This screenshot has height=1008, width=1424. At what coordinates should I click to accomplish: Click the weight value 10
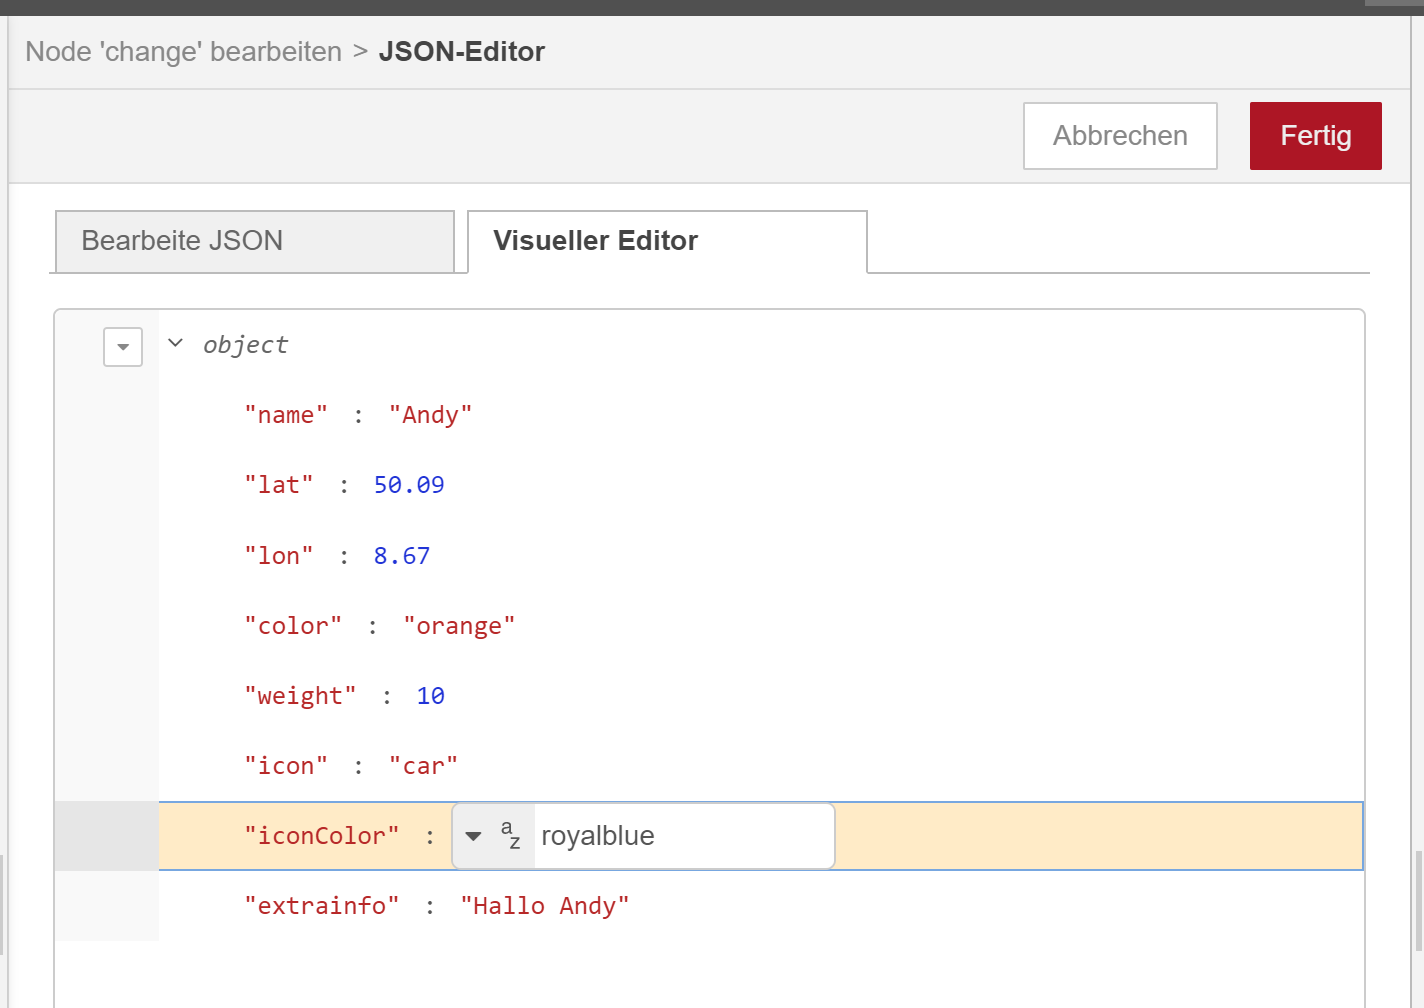tap(431, 696)
